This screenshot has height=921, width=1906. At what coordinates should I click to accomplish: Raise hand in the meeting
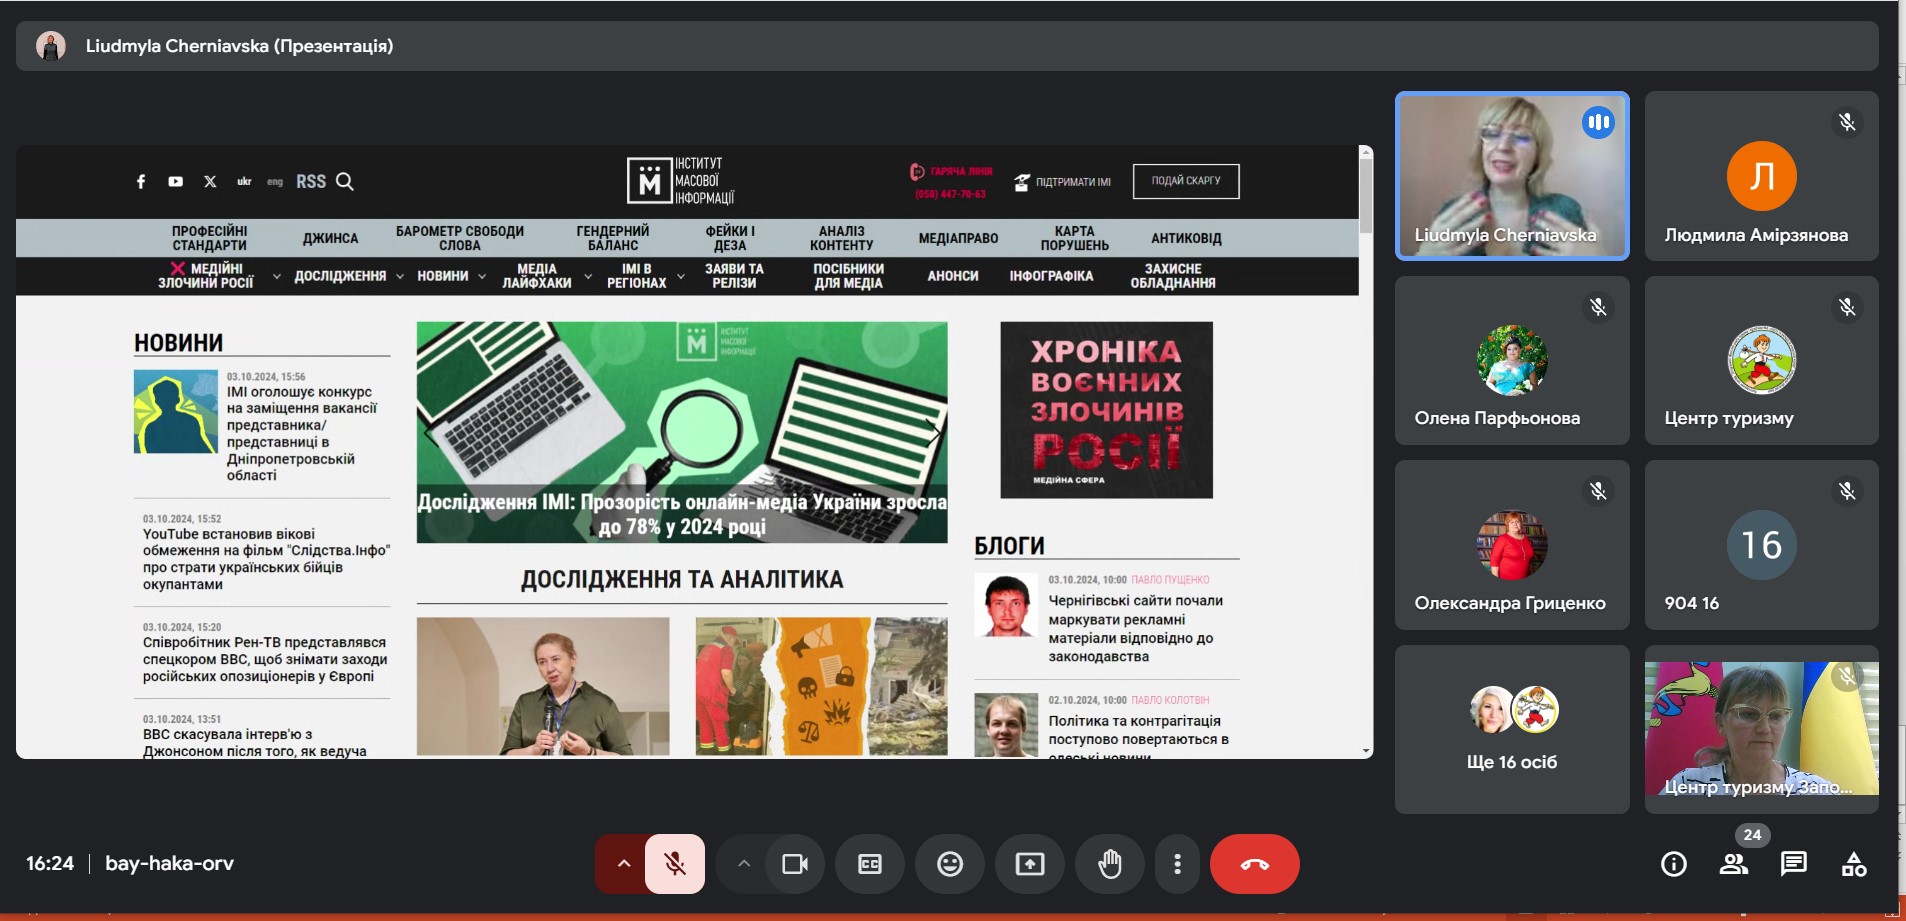1110,864
